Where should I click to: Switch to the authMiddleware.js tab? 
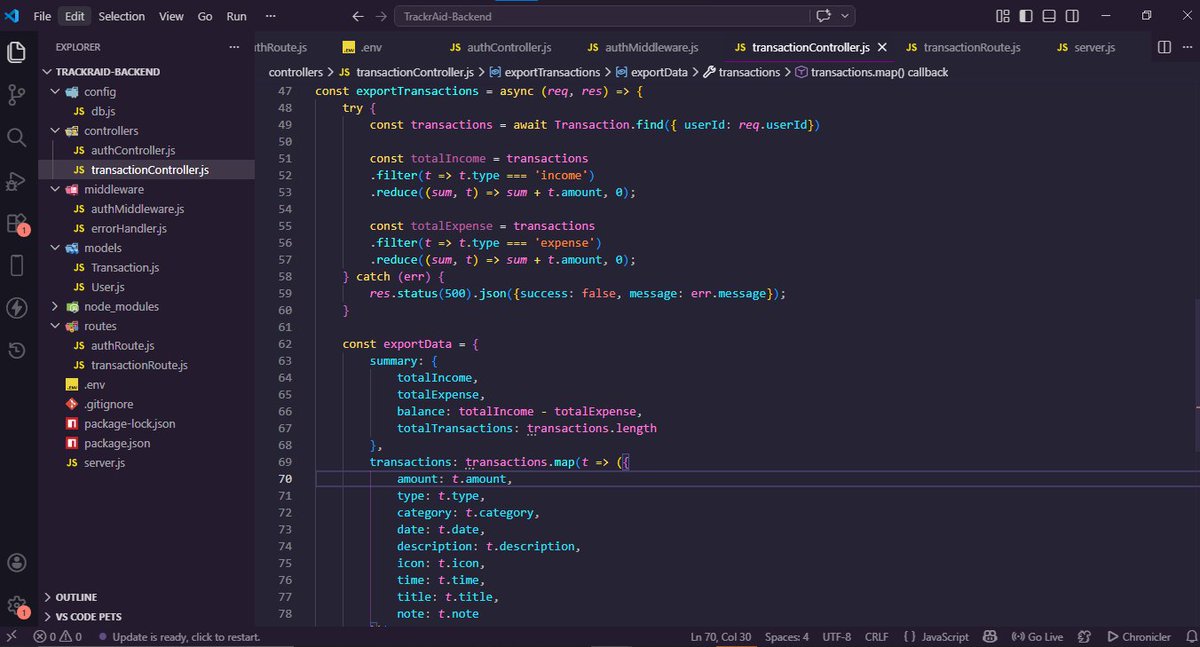click(x=642, y=47)
